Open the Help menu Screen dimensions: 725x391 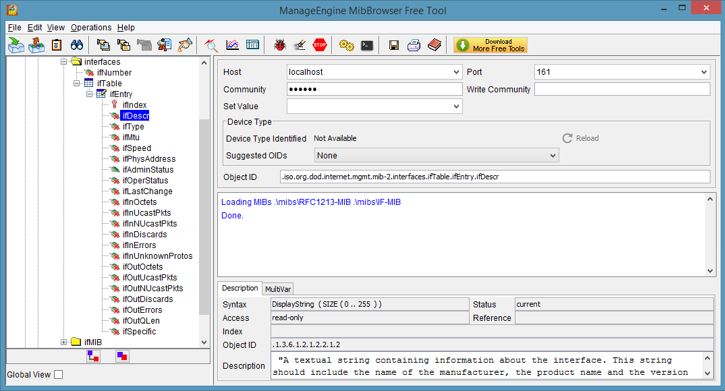pos(126,27)
